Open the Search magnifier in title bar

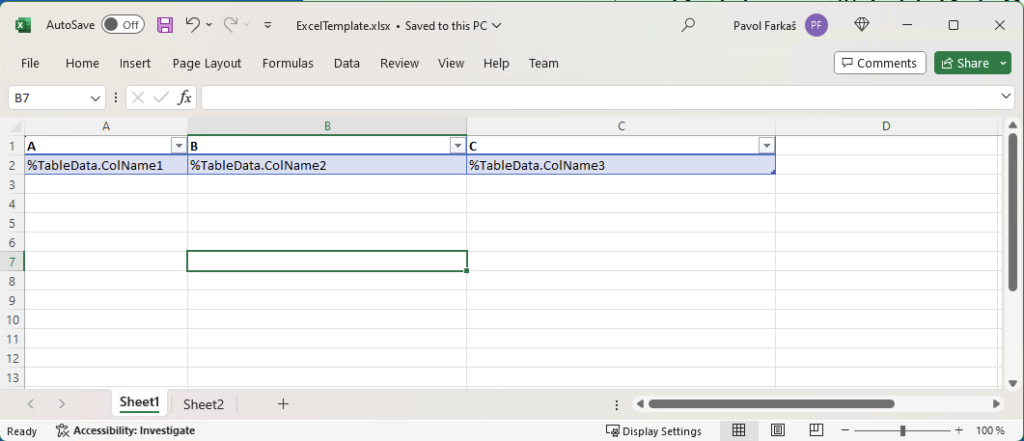[x=688, y=25]
